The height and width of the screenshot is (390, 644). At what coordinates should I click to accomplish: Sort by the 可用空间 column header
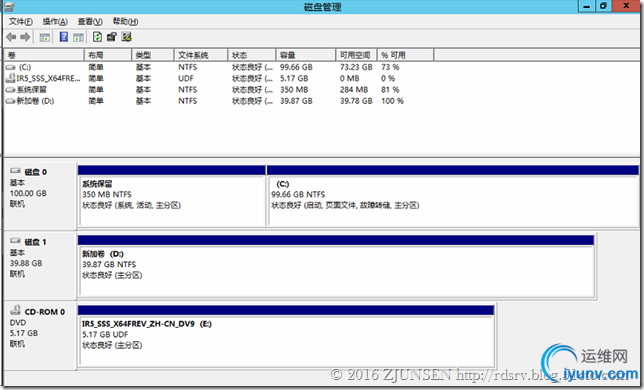click(356, 55)
